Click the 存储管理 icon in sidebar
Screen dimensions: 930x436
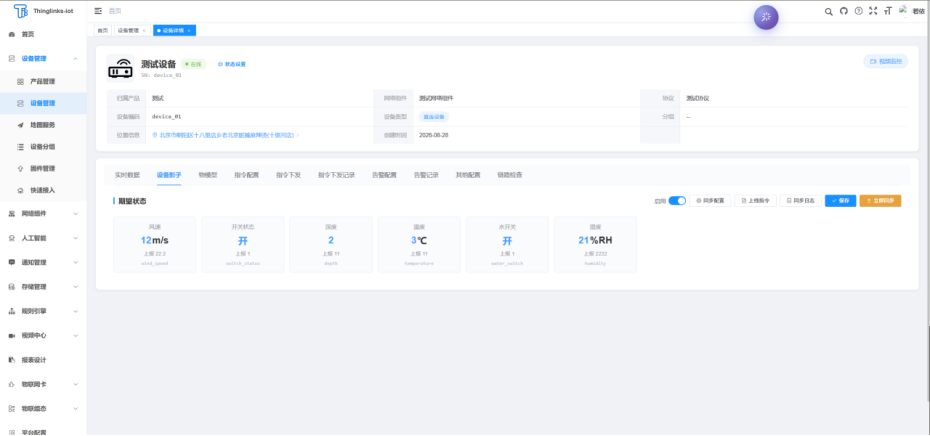tap(12, 287)
